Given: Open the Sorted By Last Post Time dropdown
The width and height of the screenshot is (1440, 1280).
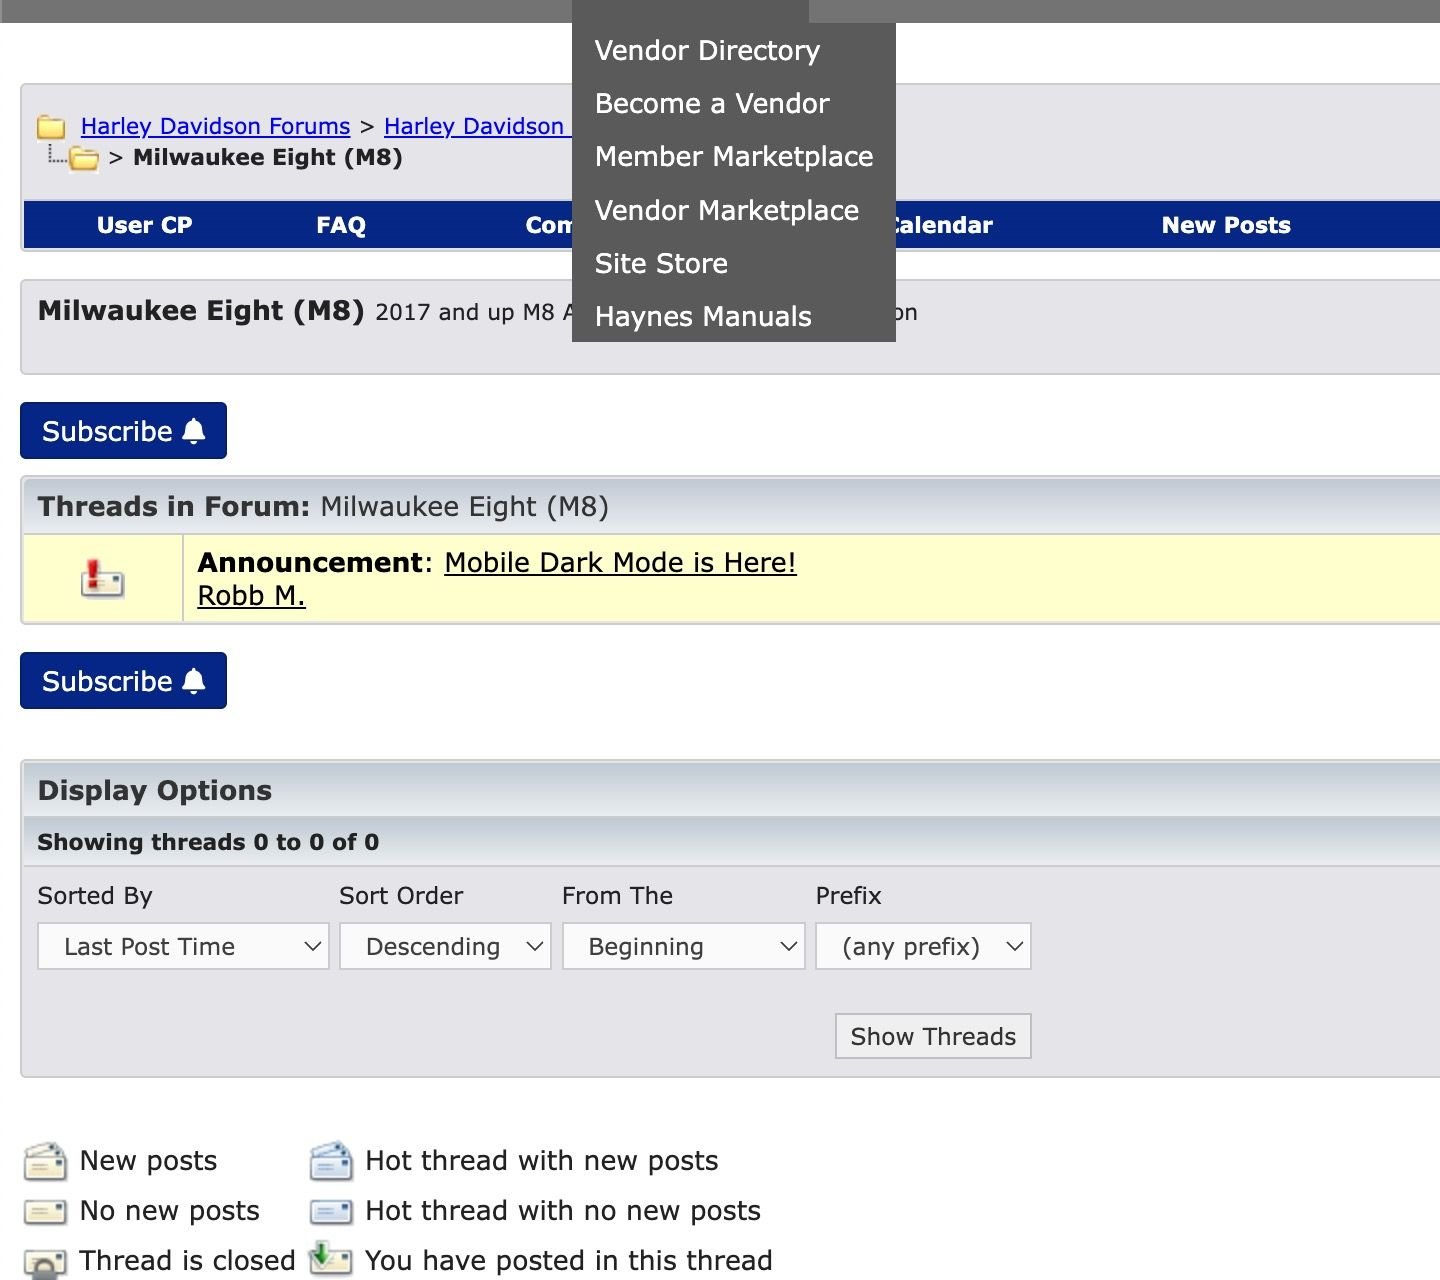Looking at the screenshot, I should (184, 946).
